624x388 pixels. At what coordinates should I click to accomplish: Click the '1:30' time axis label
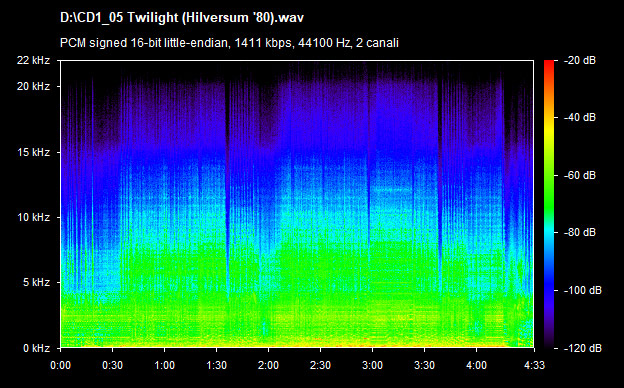tap(216, 365)
